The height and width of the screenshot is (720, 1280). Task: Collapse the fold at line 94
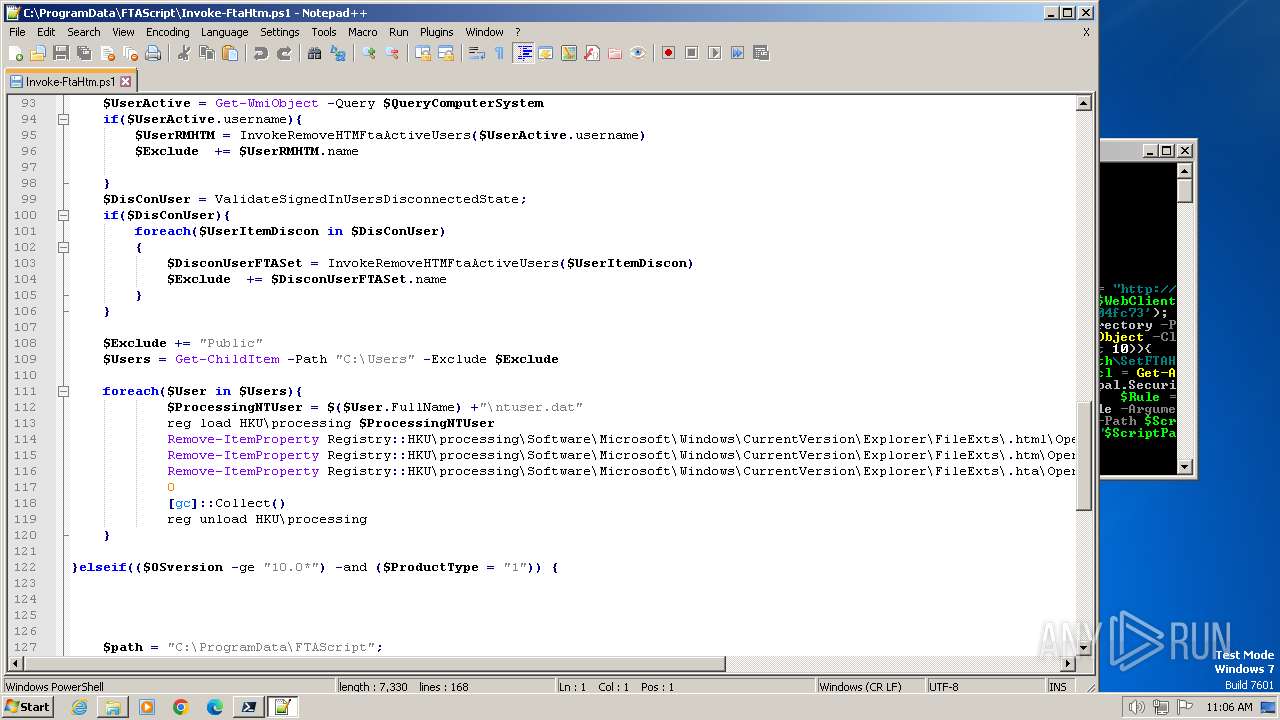coord(63,119)
